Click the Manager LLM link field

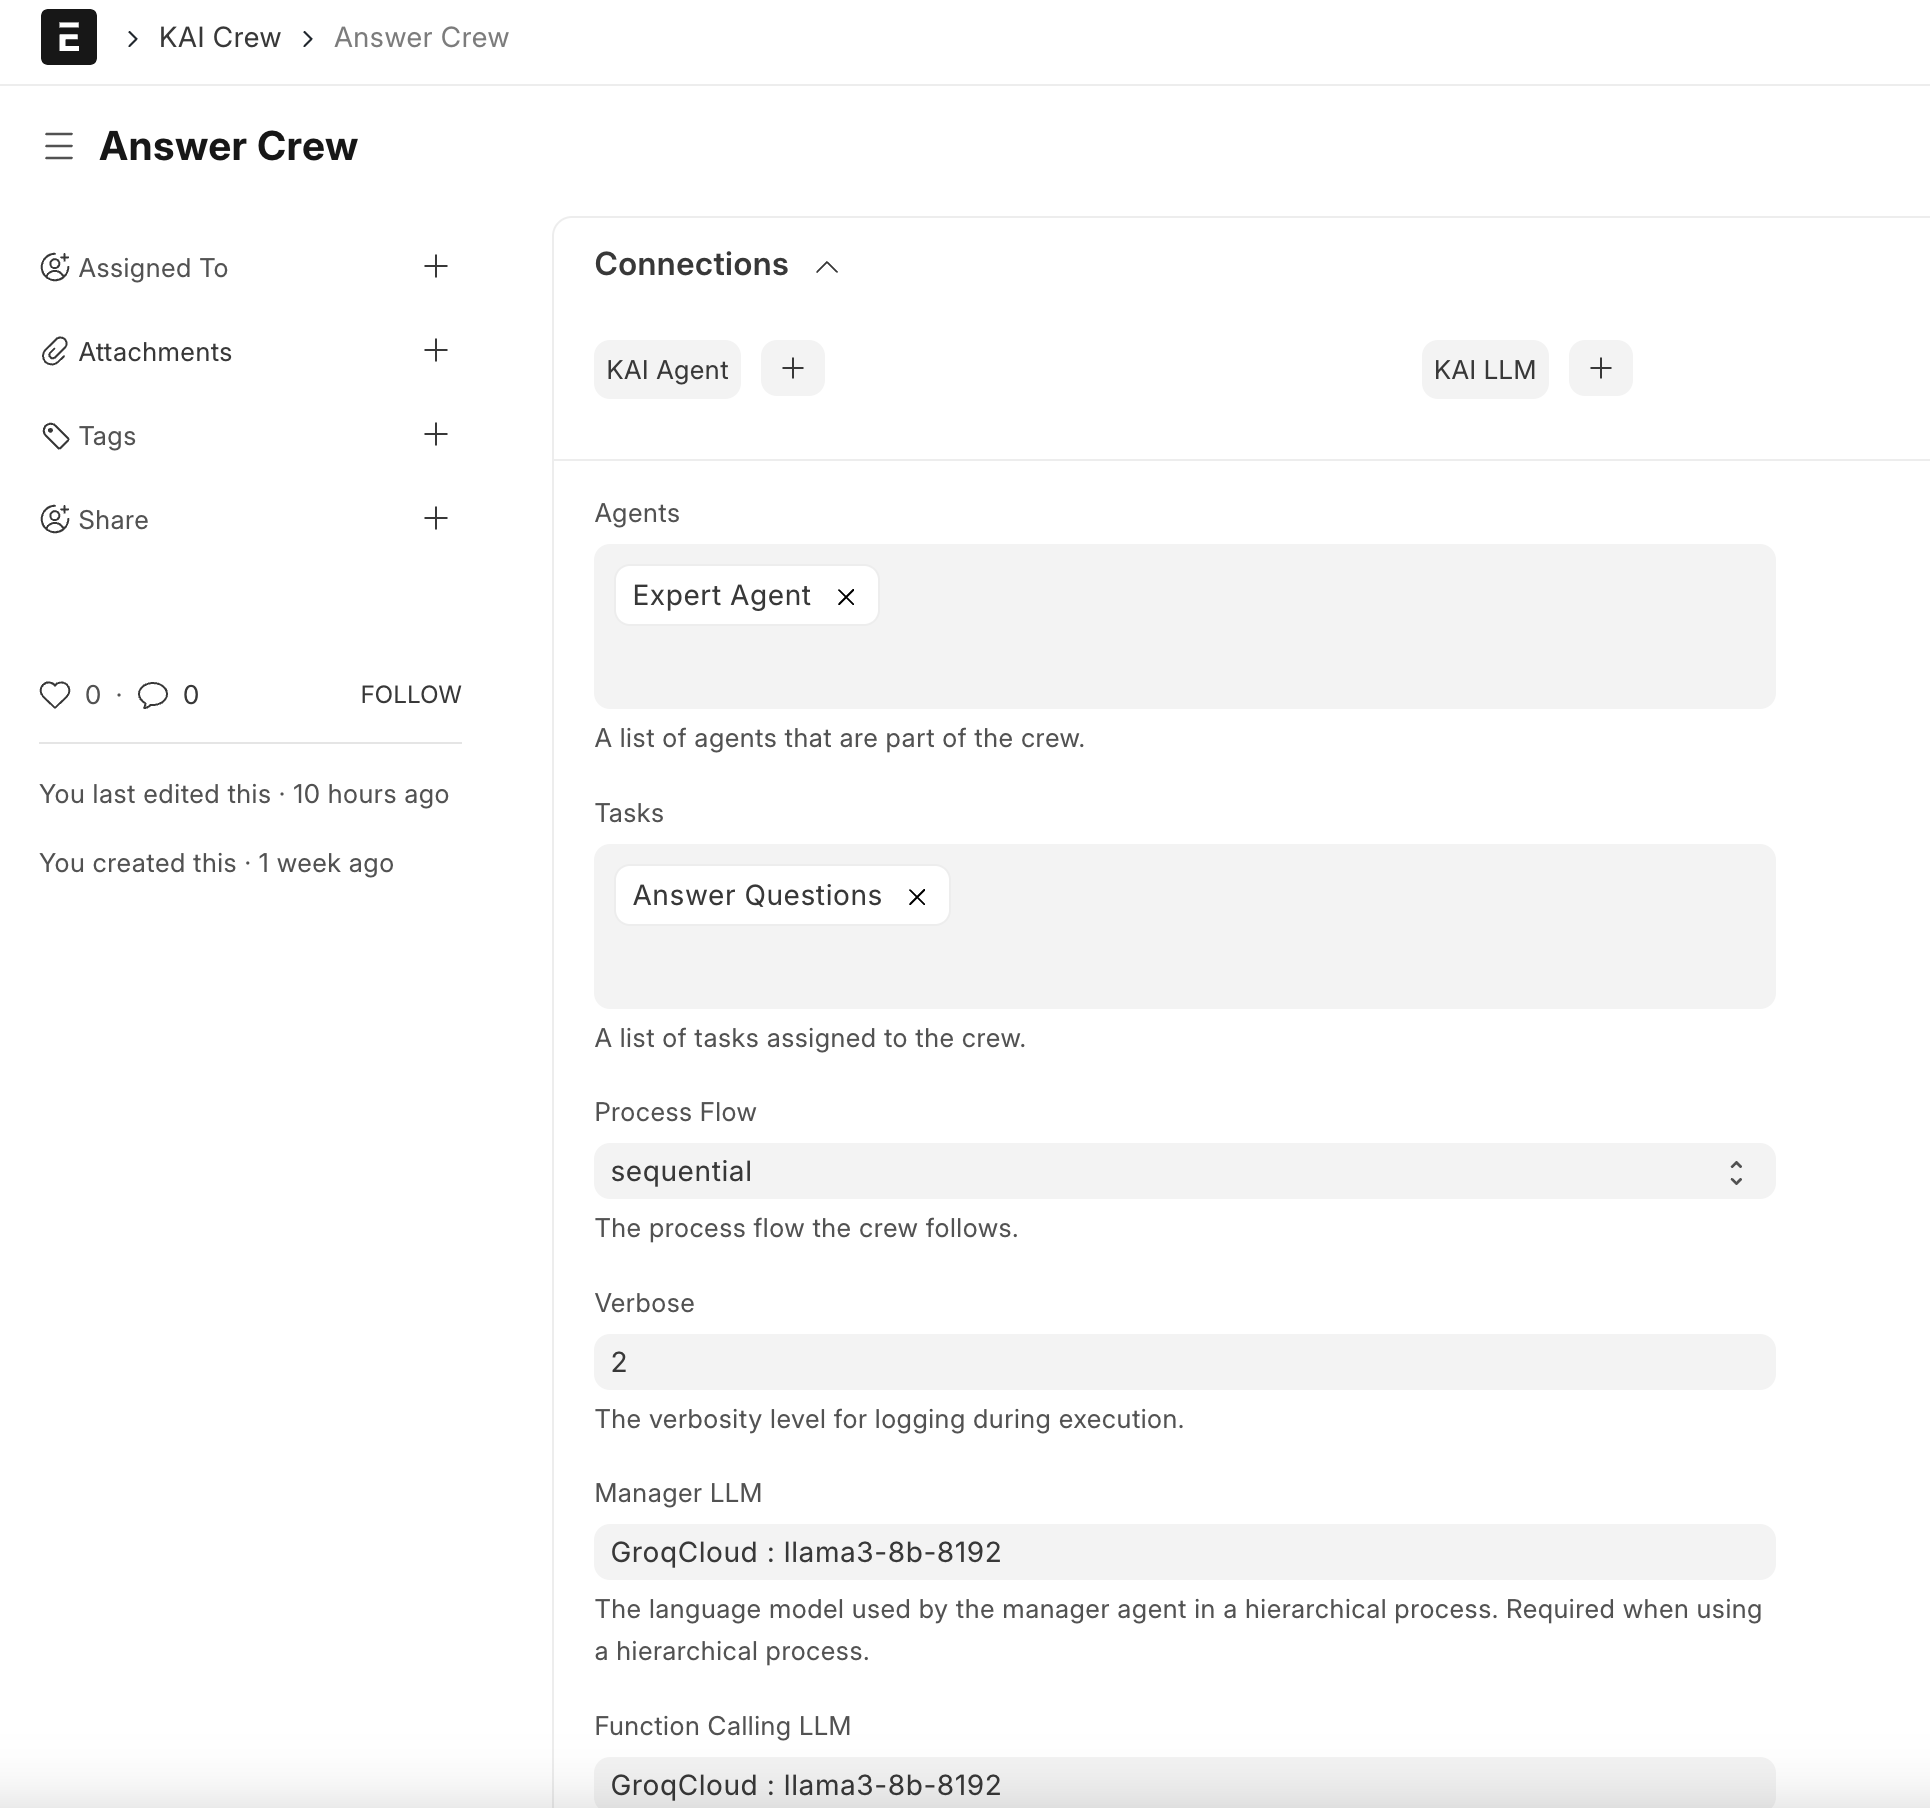pos(1184,1552)
